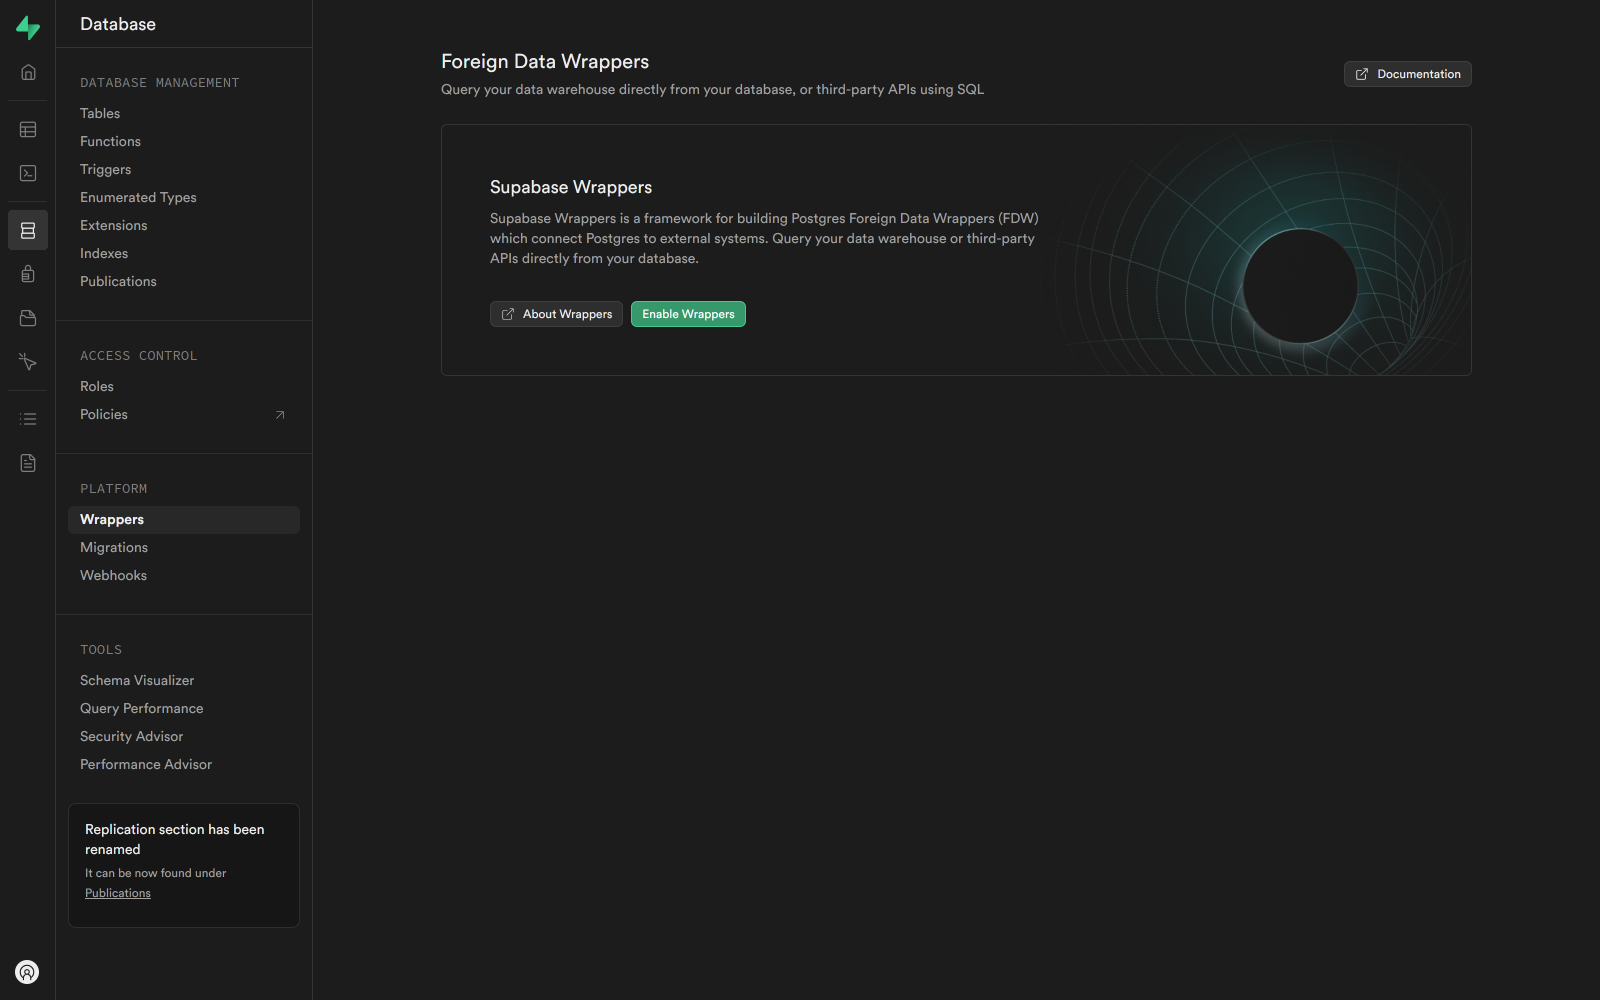The image size is (1600, 1000).
Task: Open the Indexes menu item
Action: click(x=184, y=253)
